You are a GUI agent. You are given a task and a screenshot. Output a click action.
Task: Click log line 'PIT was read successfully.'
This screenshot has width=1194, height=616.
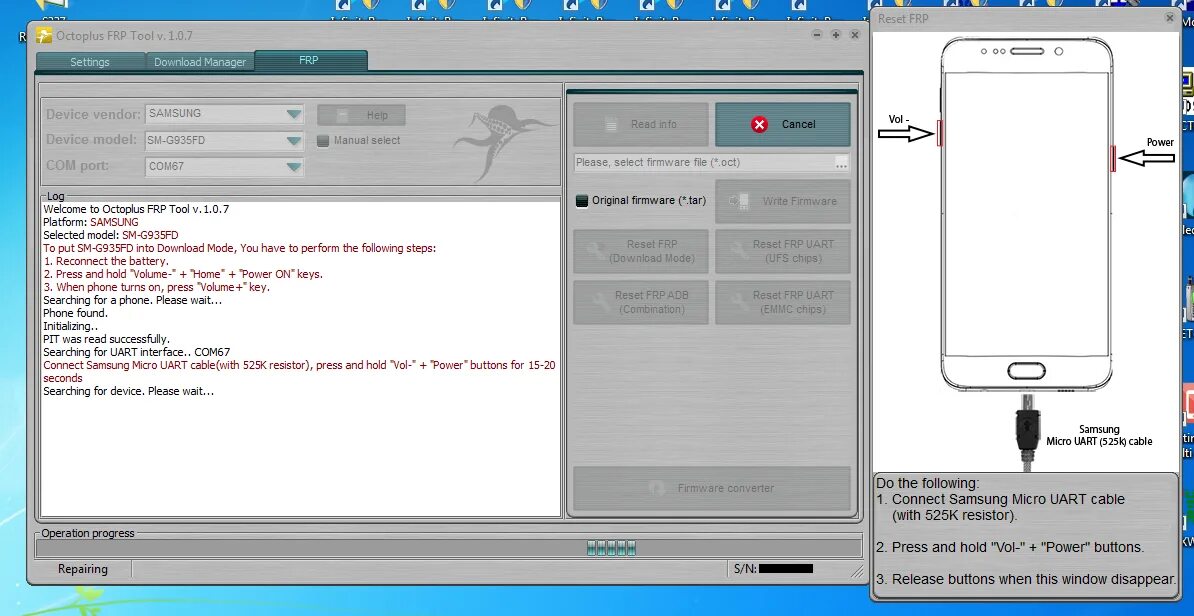pyautogui.click(x=107, y=339)
